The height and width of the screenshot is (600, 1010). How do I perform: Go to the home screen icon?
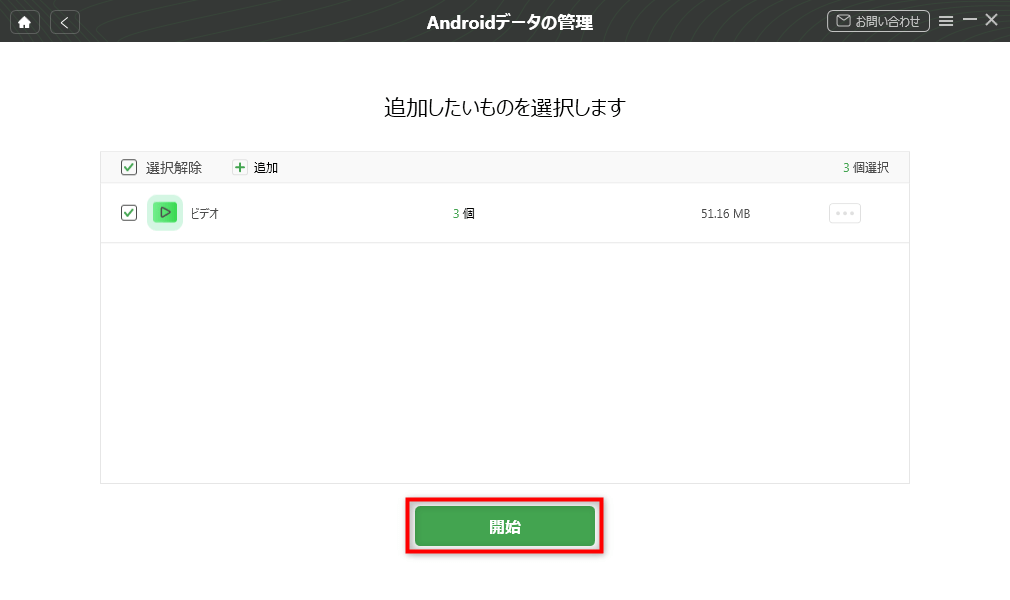click(24, 23)
